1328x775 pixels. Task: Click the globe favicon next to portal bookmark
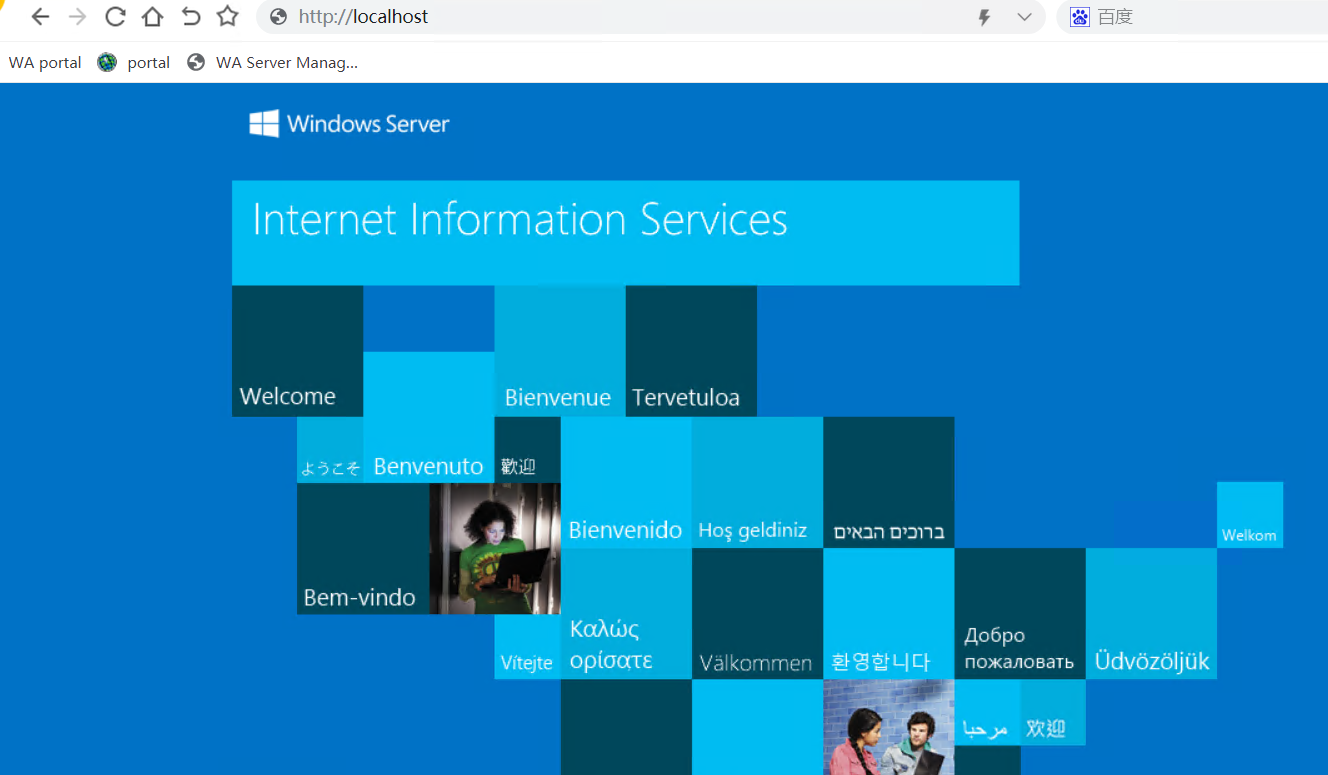pyautogui.click(x=106, y=62)
